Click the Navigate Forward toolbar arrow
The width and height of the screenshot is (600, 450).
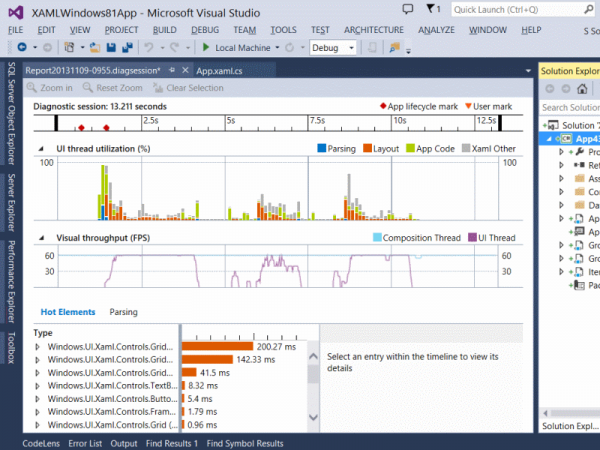click(x=47, y=47)
